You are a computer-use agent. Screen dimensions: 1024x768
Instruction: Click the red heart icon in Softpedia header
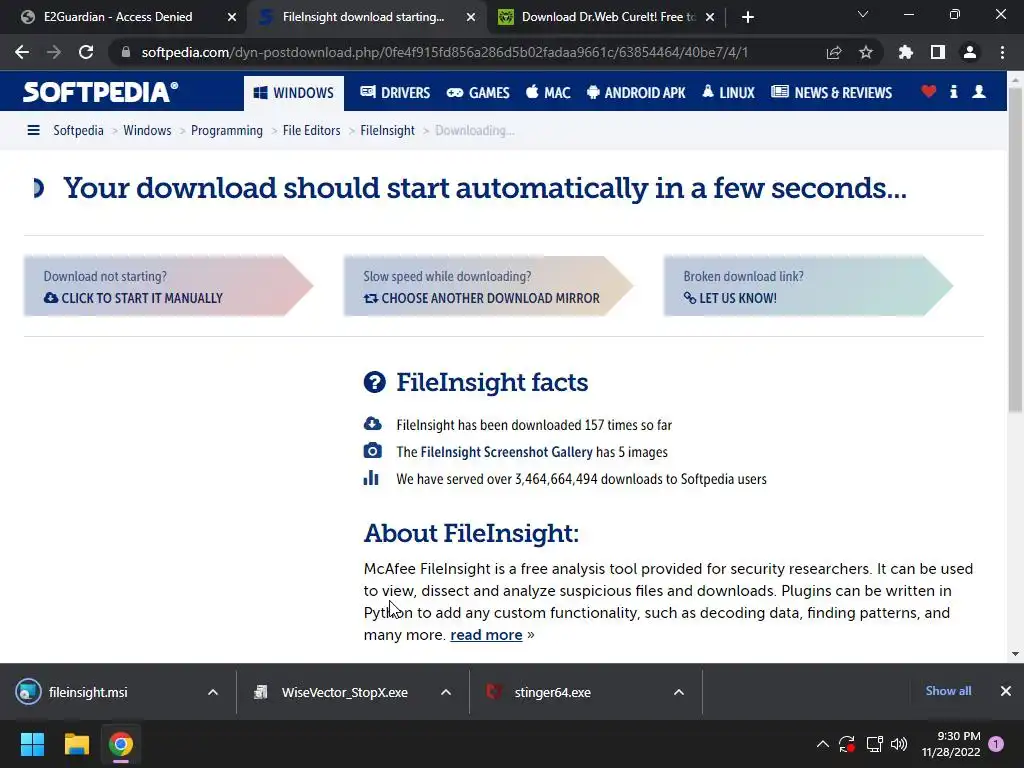click(x=929, y=91)
